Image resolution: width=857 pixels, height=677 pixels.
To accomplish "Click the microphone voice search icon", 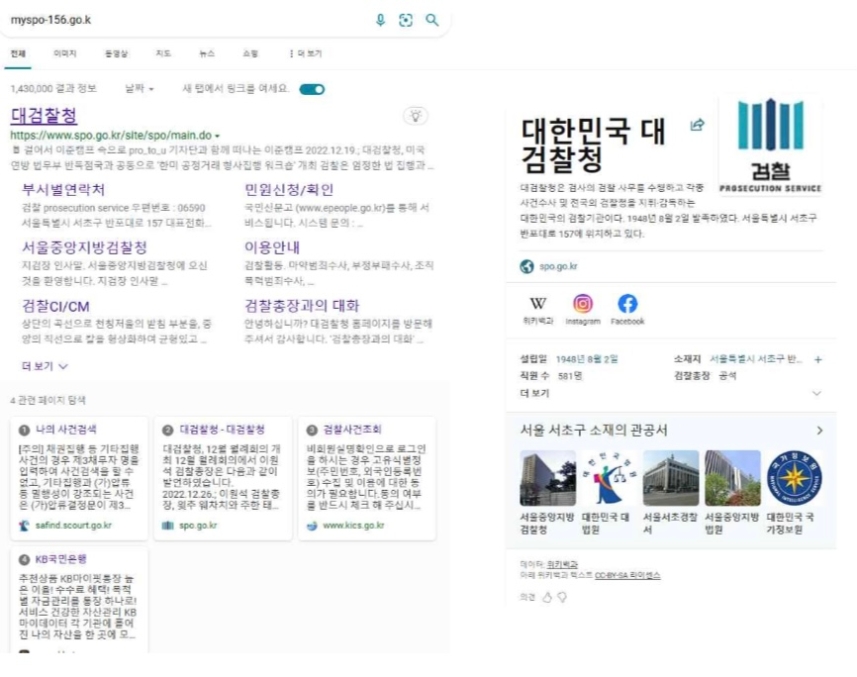I will (x=380, y=20).
